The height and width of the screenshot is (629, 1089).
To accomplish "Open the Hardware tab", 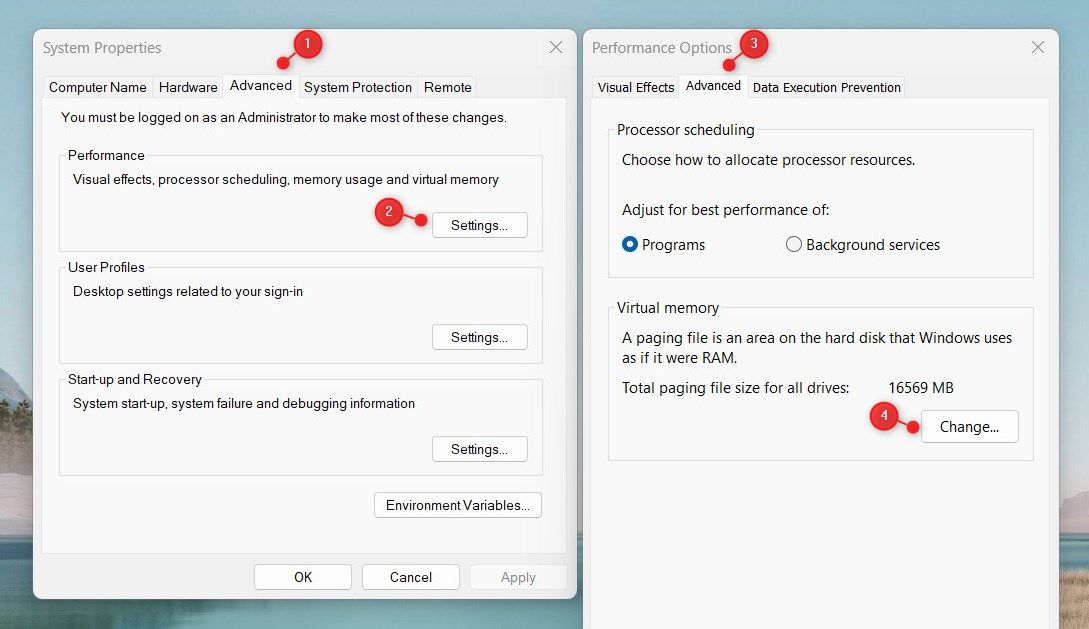I will click(x=188, y=87).
